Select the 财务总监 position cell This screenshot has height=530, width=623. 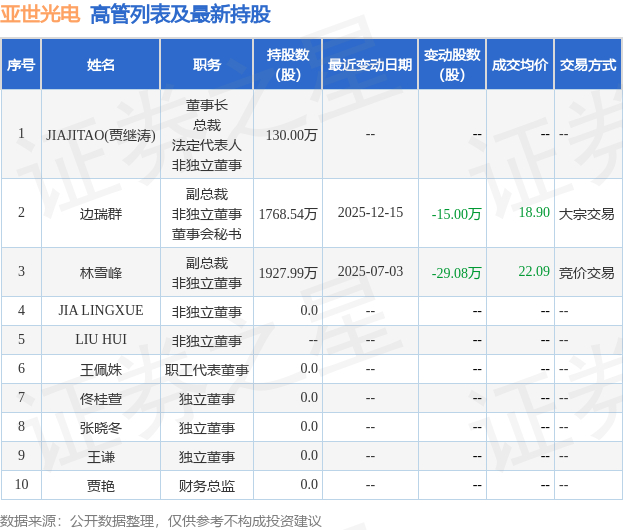coord(207,486)
